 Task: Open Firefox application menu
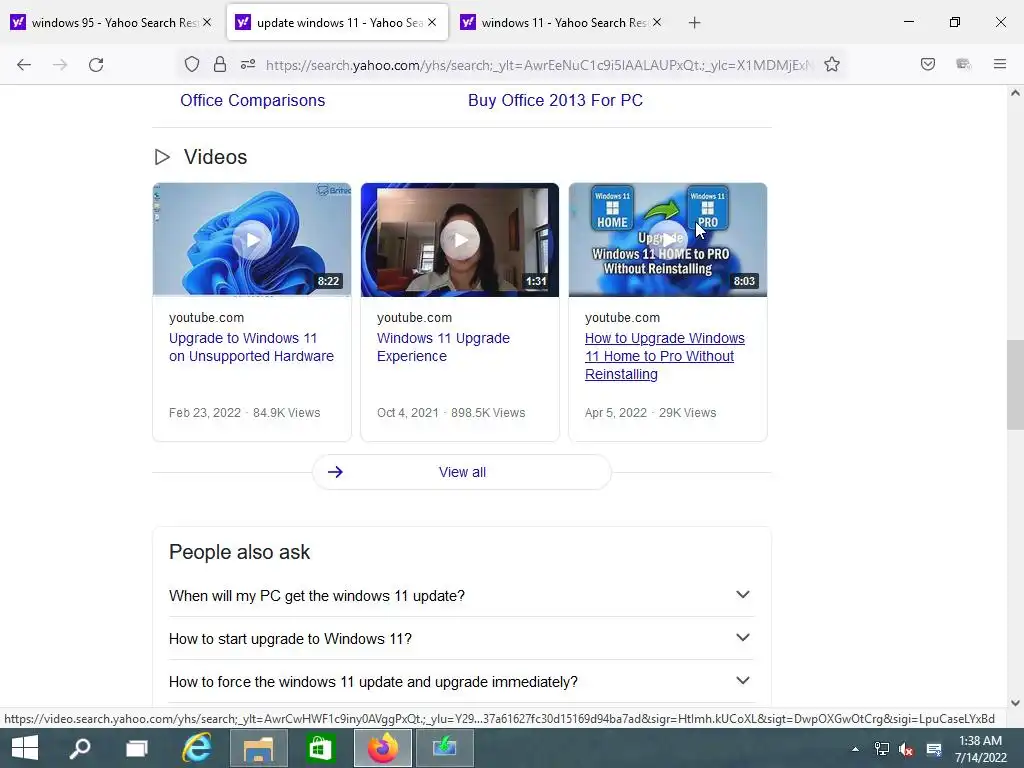[x=999, y=64]
